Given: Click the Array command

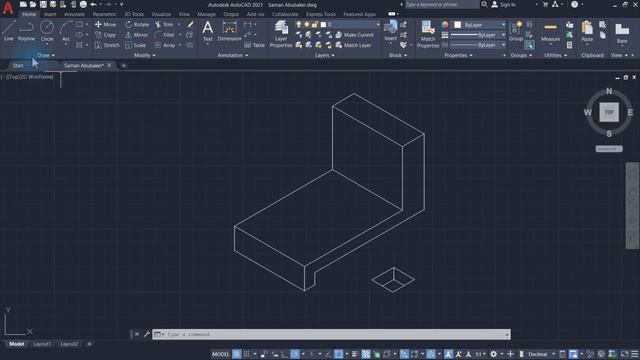Looking at the screenshot, I should pyautogui.click(x=165, y=45).
